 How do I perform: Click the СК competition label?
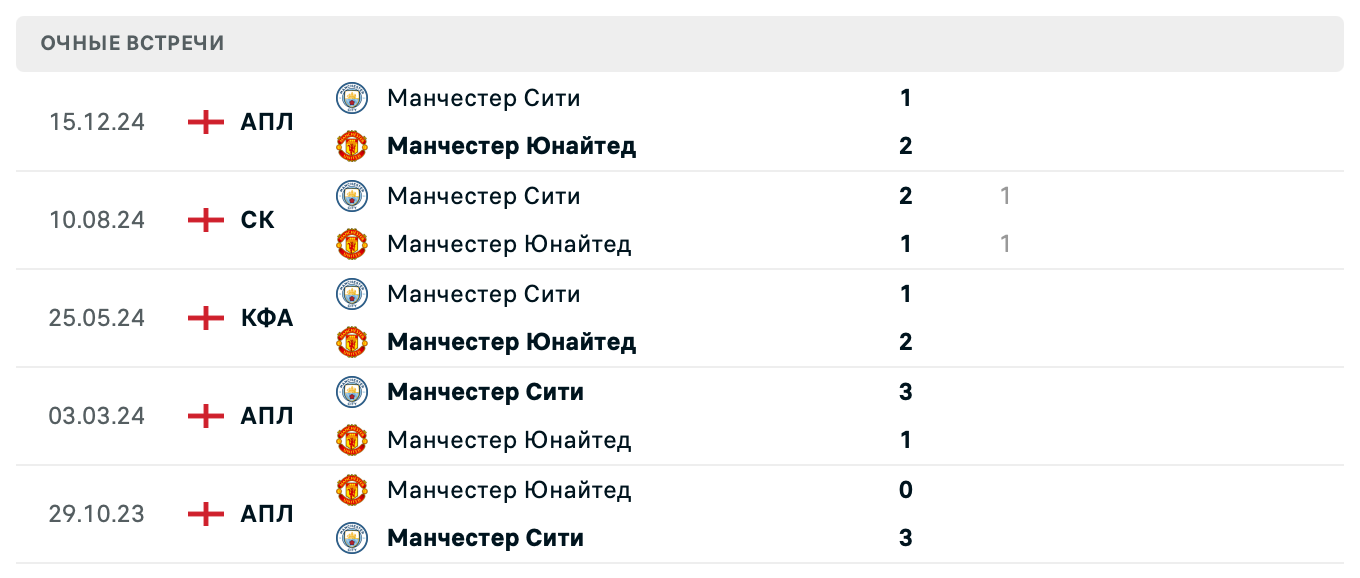pos(260,219)
